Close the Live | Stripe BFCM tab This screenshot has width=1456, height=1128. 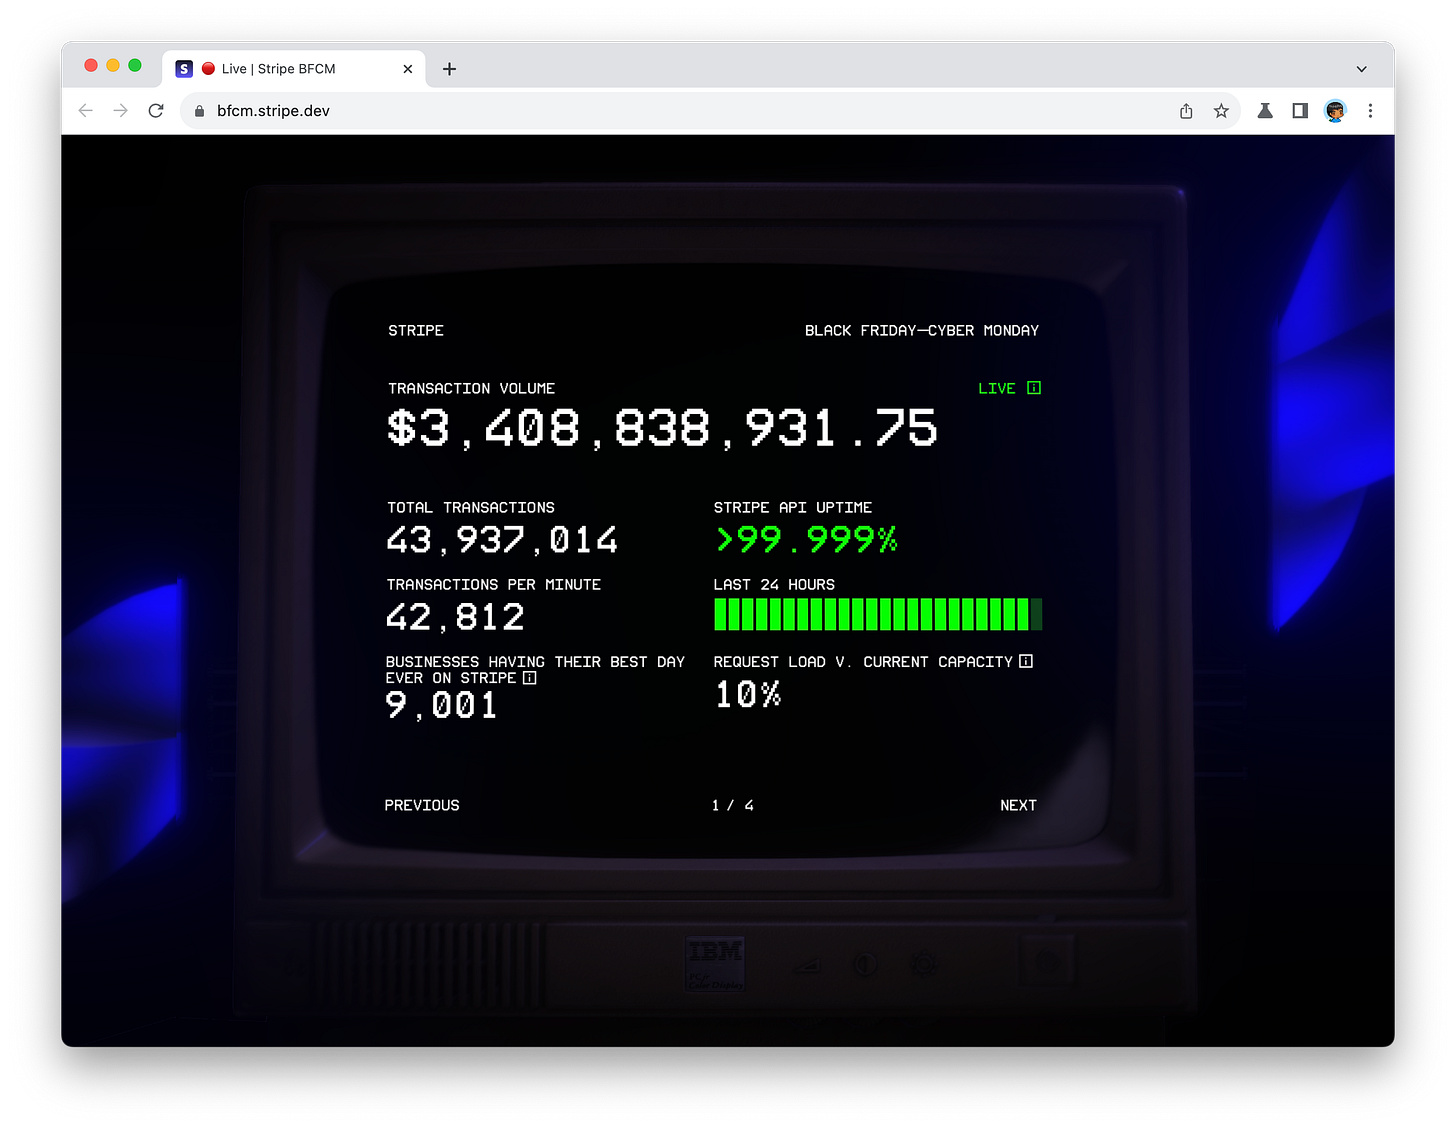tap(408, 69)
